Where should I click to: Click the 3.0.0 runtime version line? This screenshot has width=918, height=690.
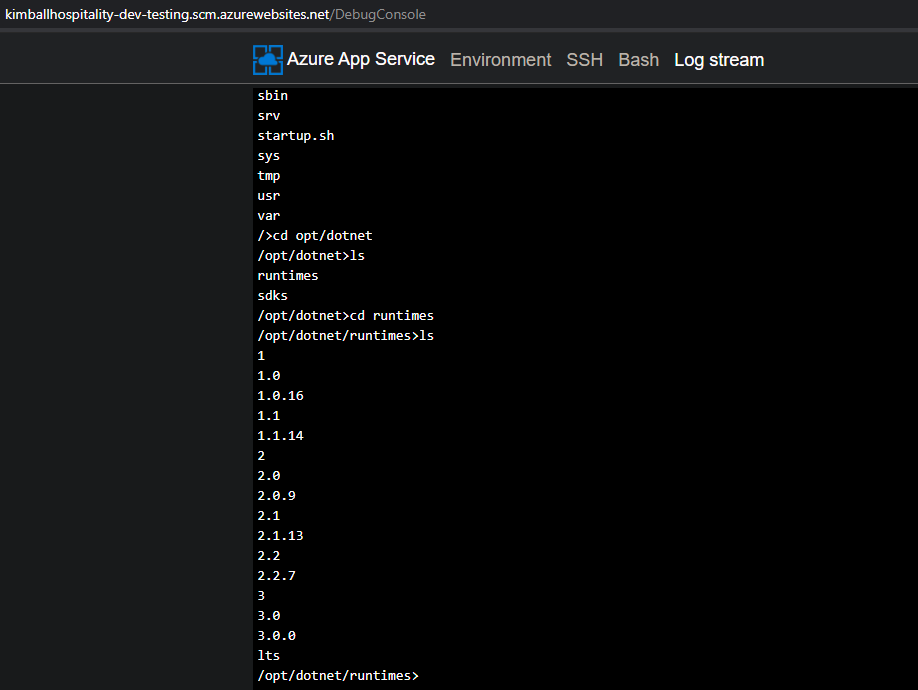click(x=276, y=635)
